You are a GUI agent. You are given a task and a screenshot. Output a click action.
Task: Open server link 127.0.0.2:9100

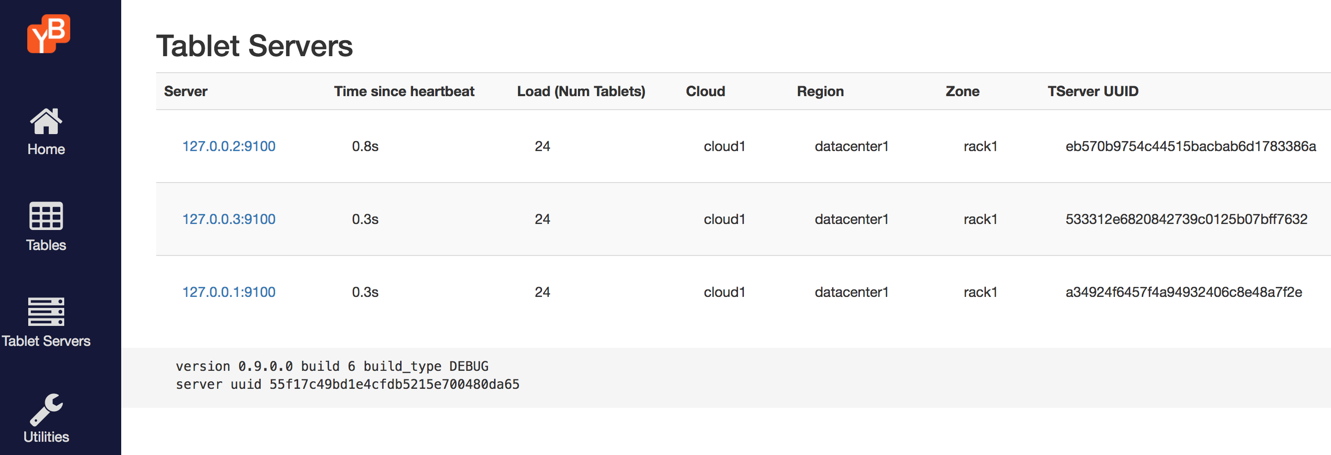pos(228,146)
